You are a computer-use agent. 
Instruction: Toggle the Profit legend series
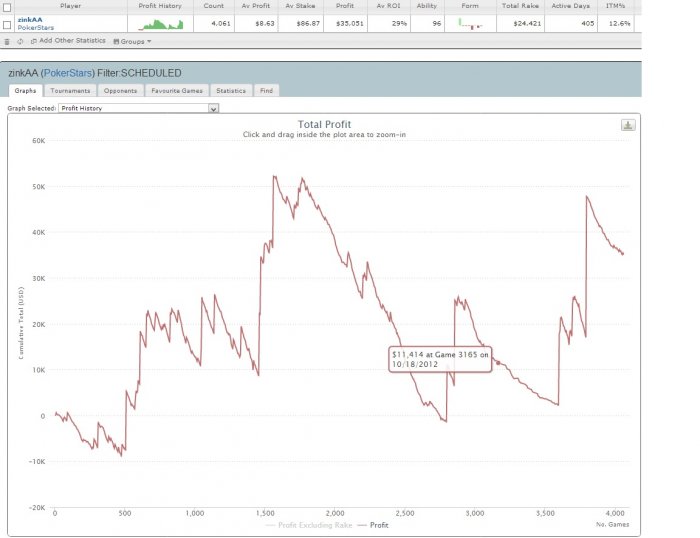[374, 525]
